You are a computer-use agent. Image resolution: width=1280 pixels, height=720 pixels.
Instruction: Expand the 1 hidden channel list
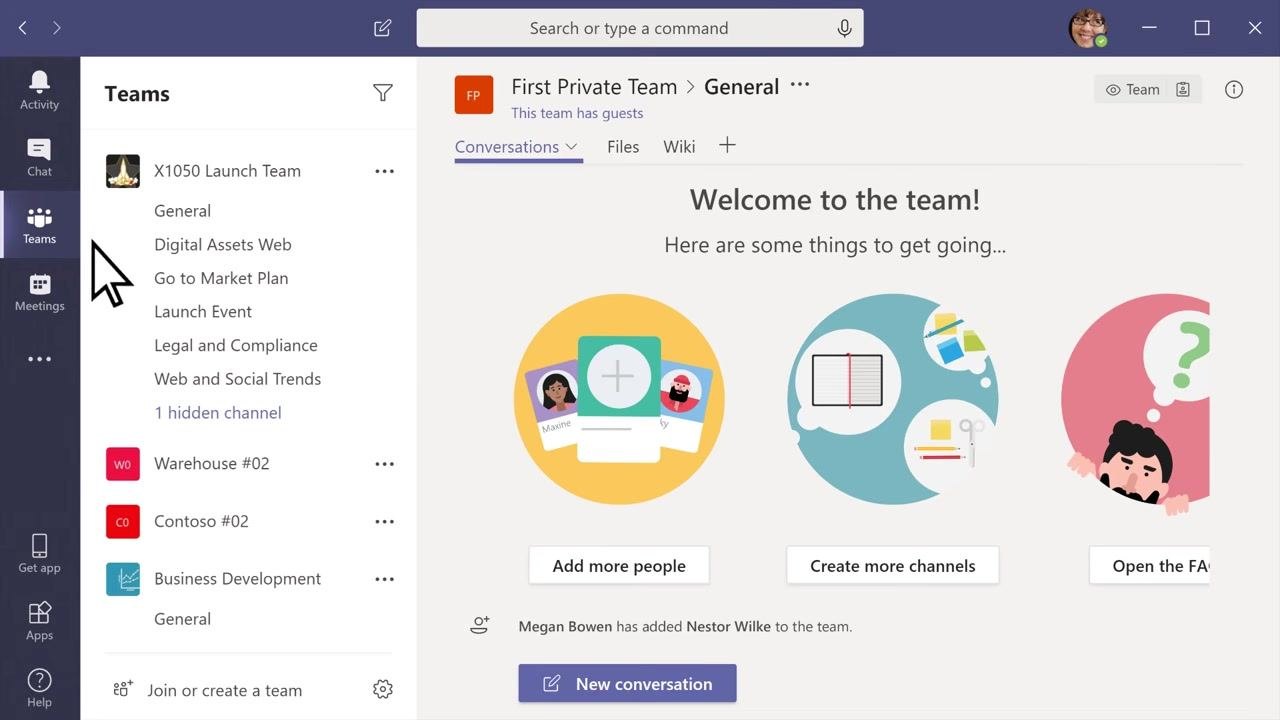coord(218,412)
